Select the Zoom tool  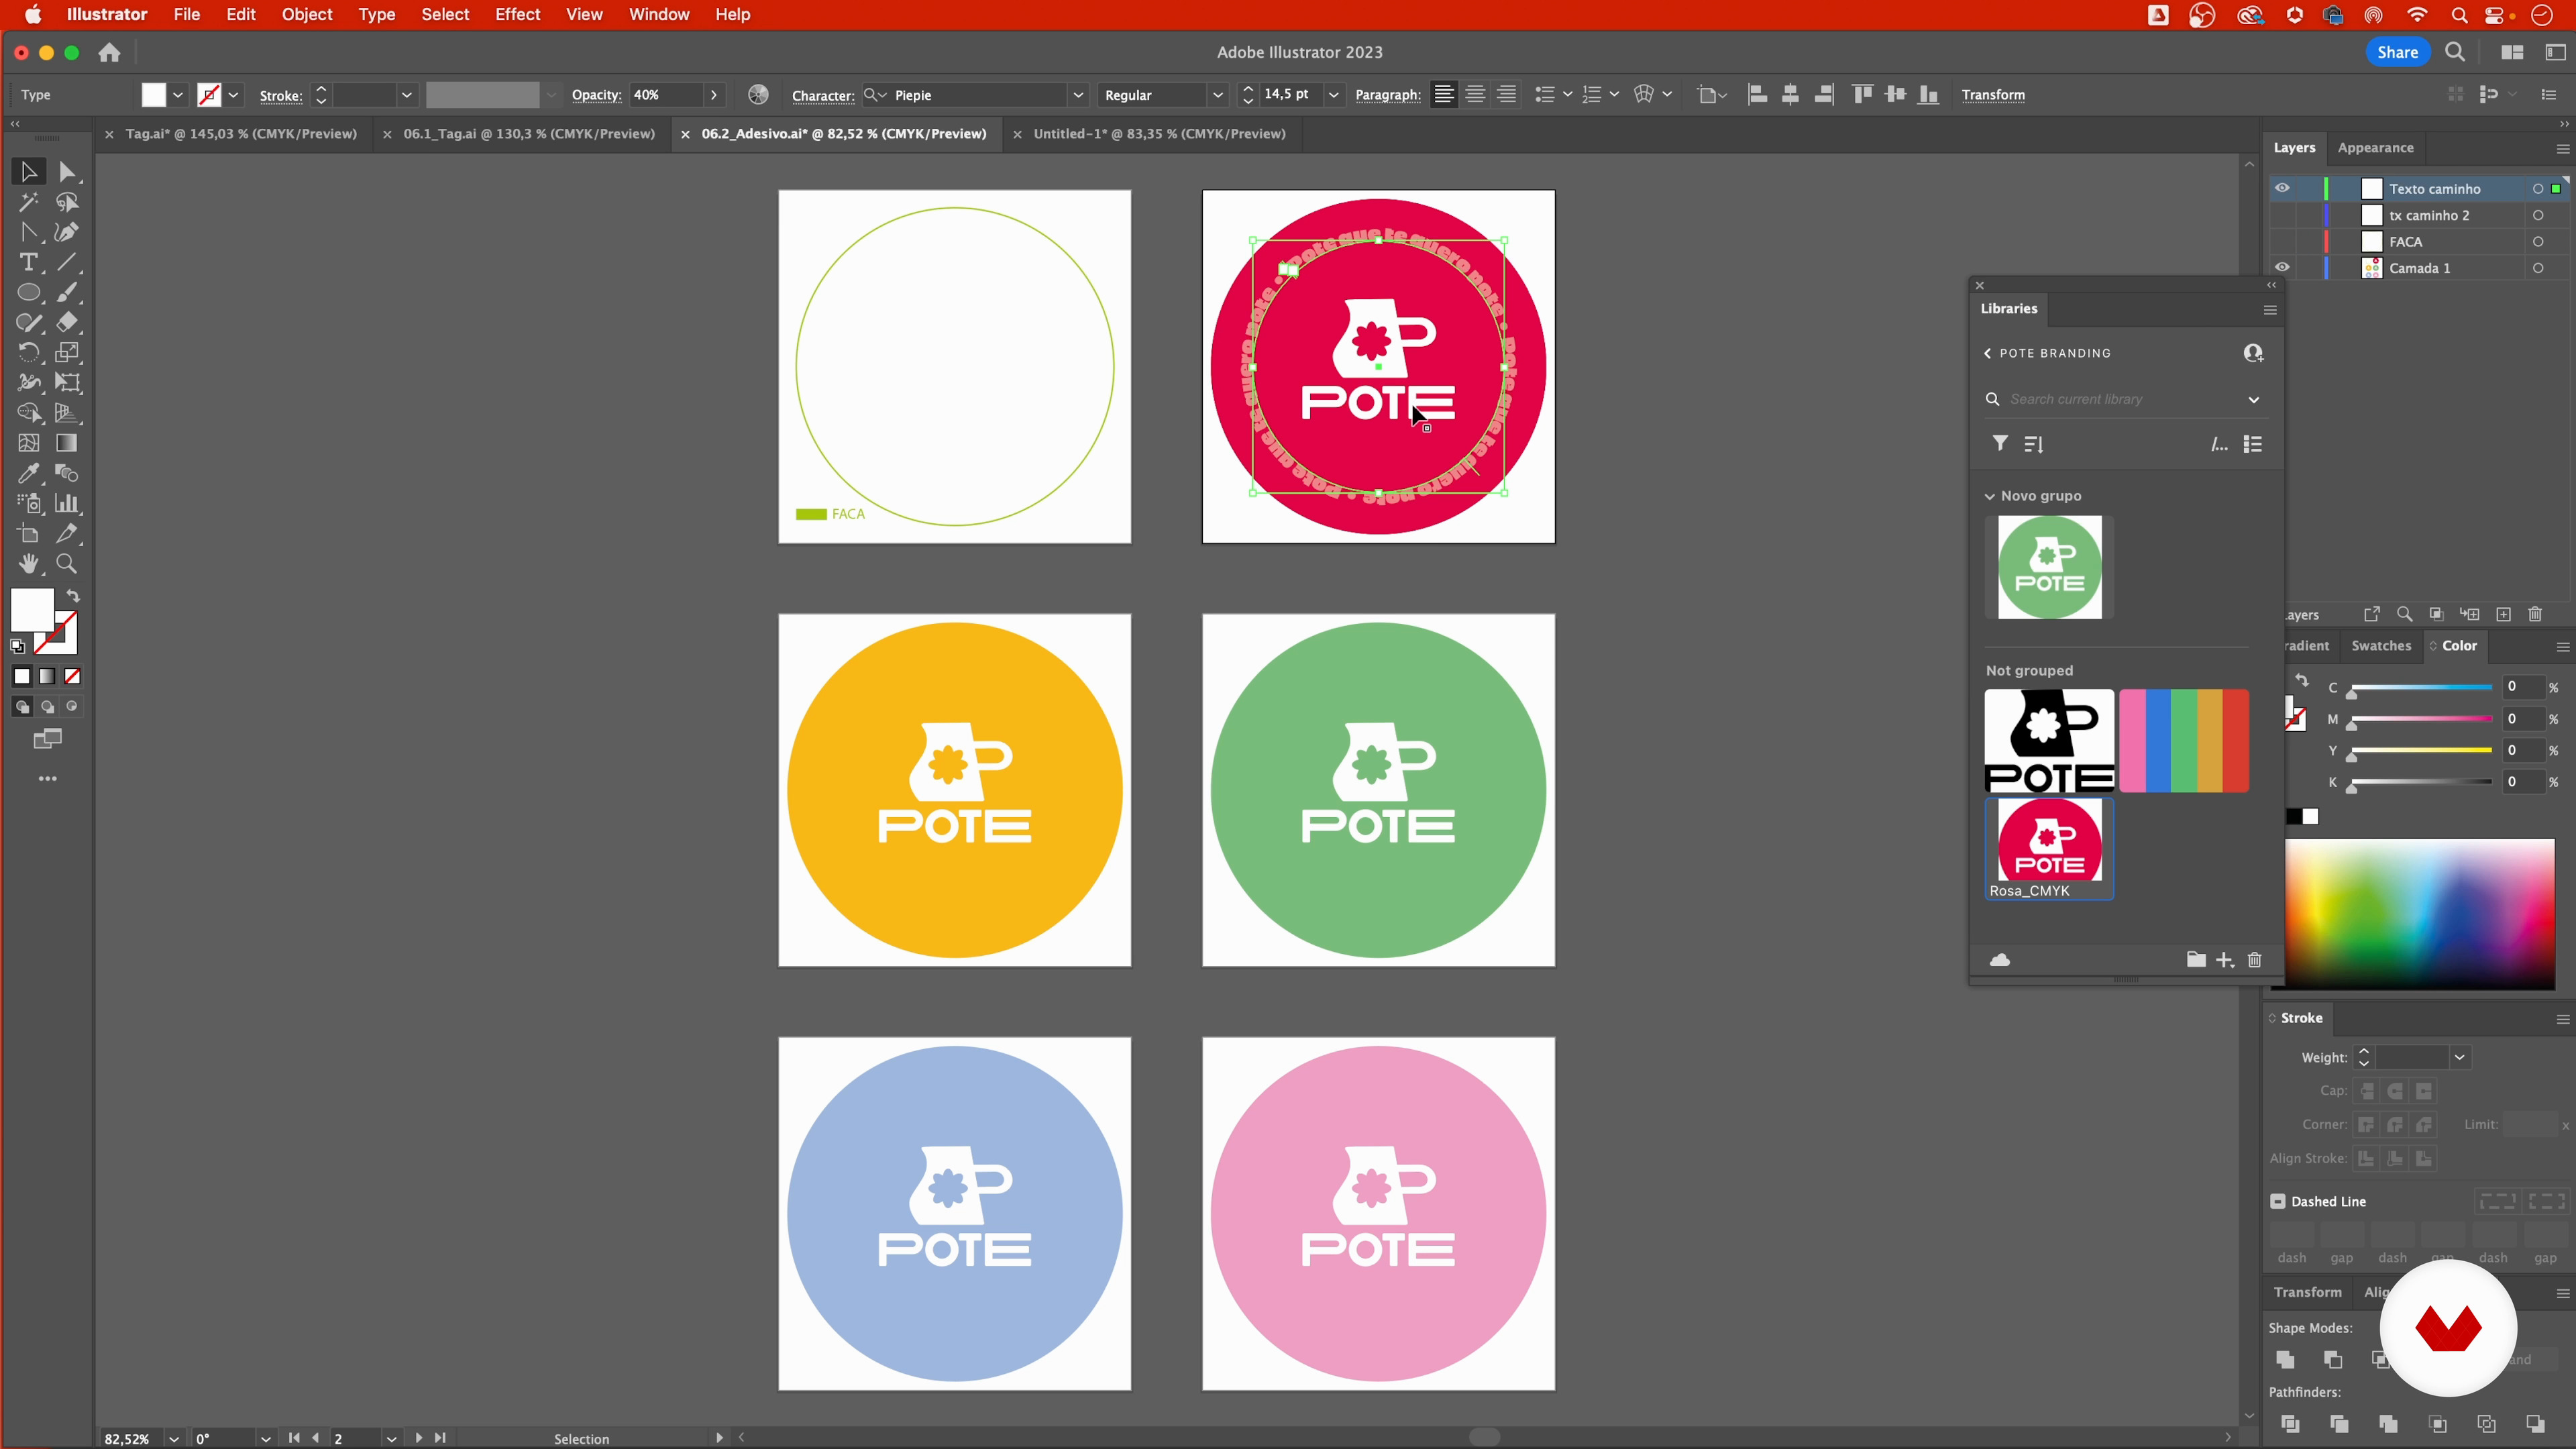(x=67, y=564)
